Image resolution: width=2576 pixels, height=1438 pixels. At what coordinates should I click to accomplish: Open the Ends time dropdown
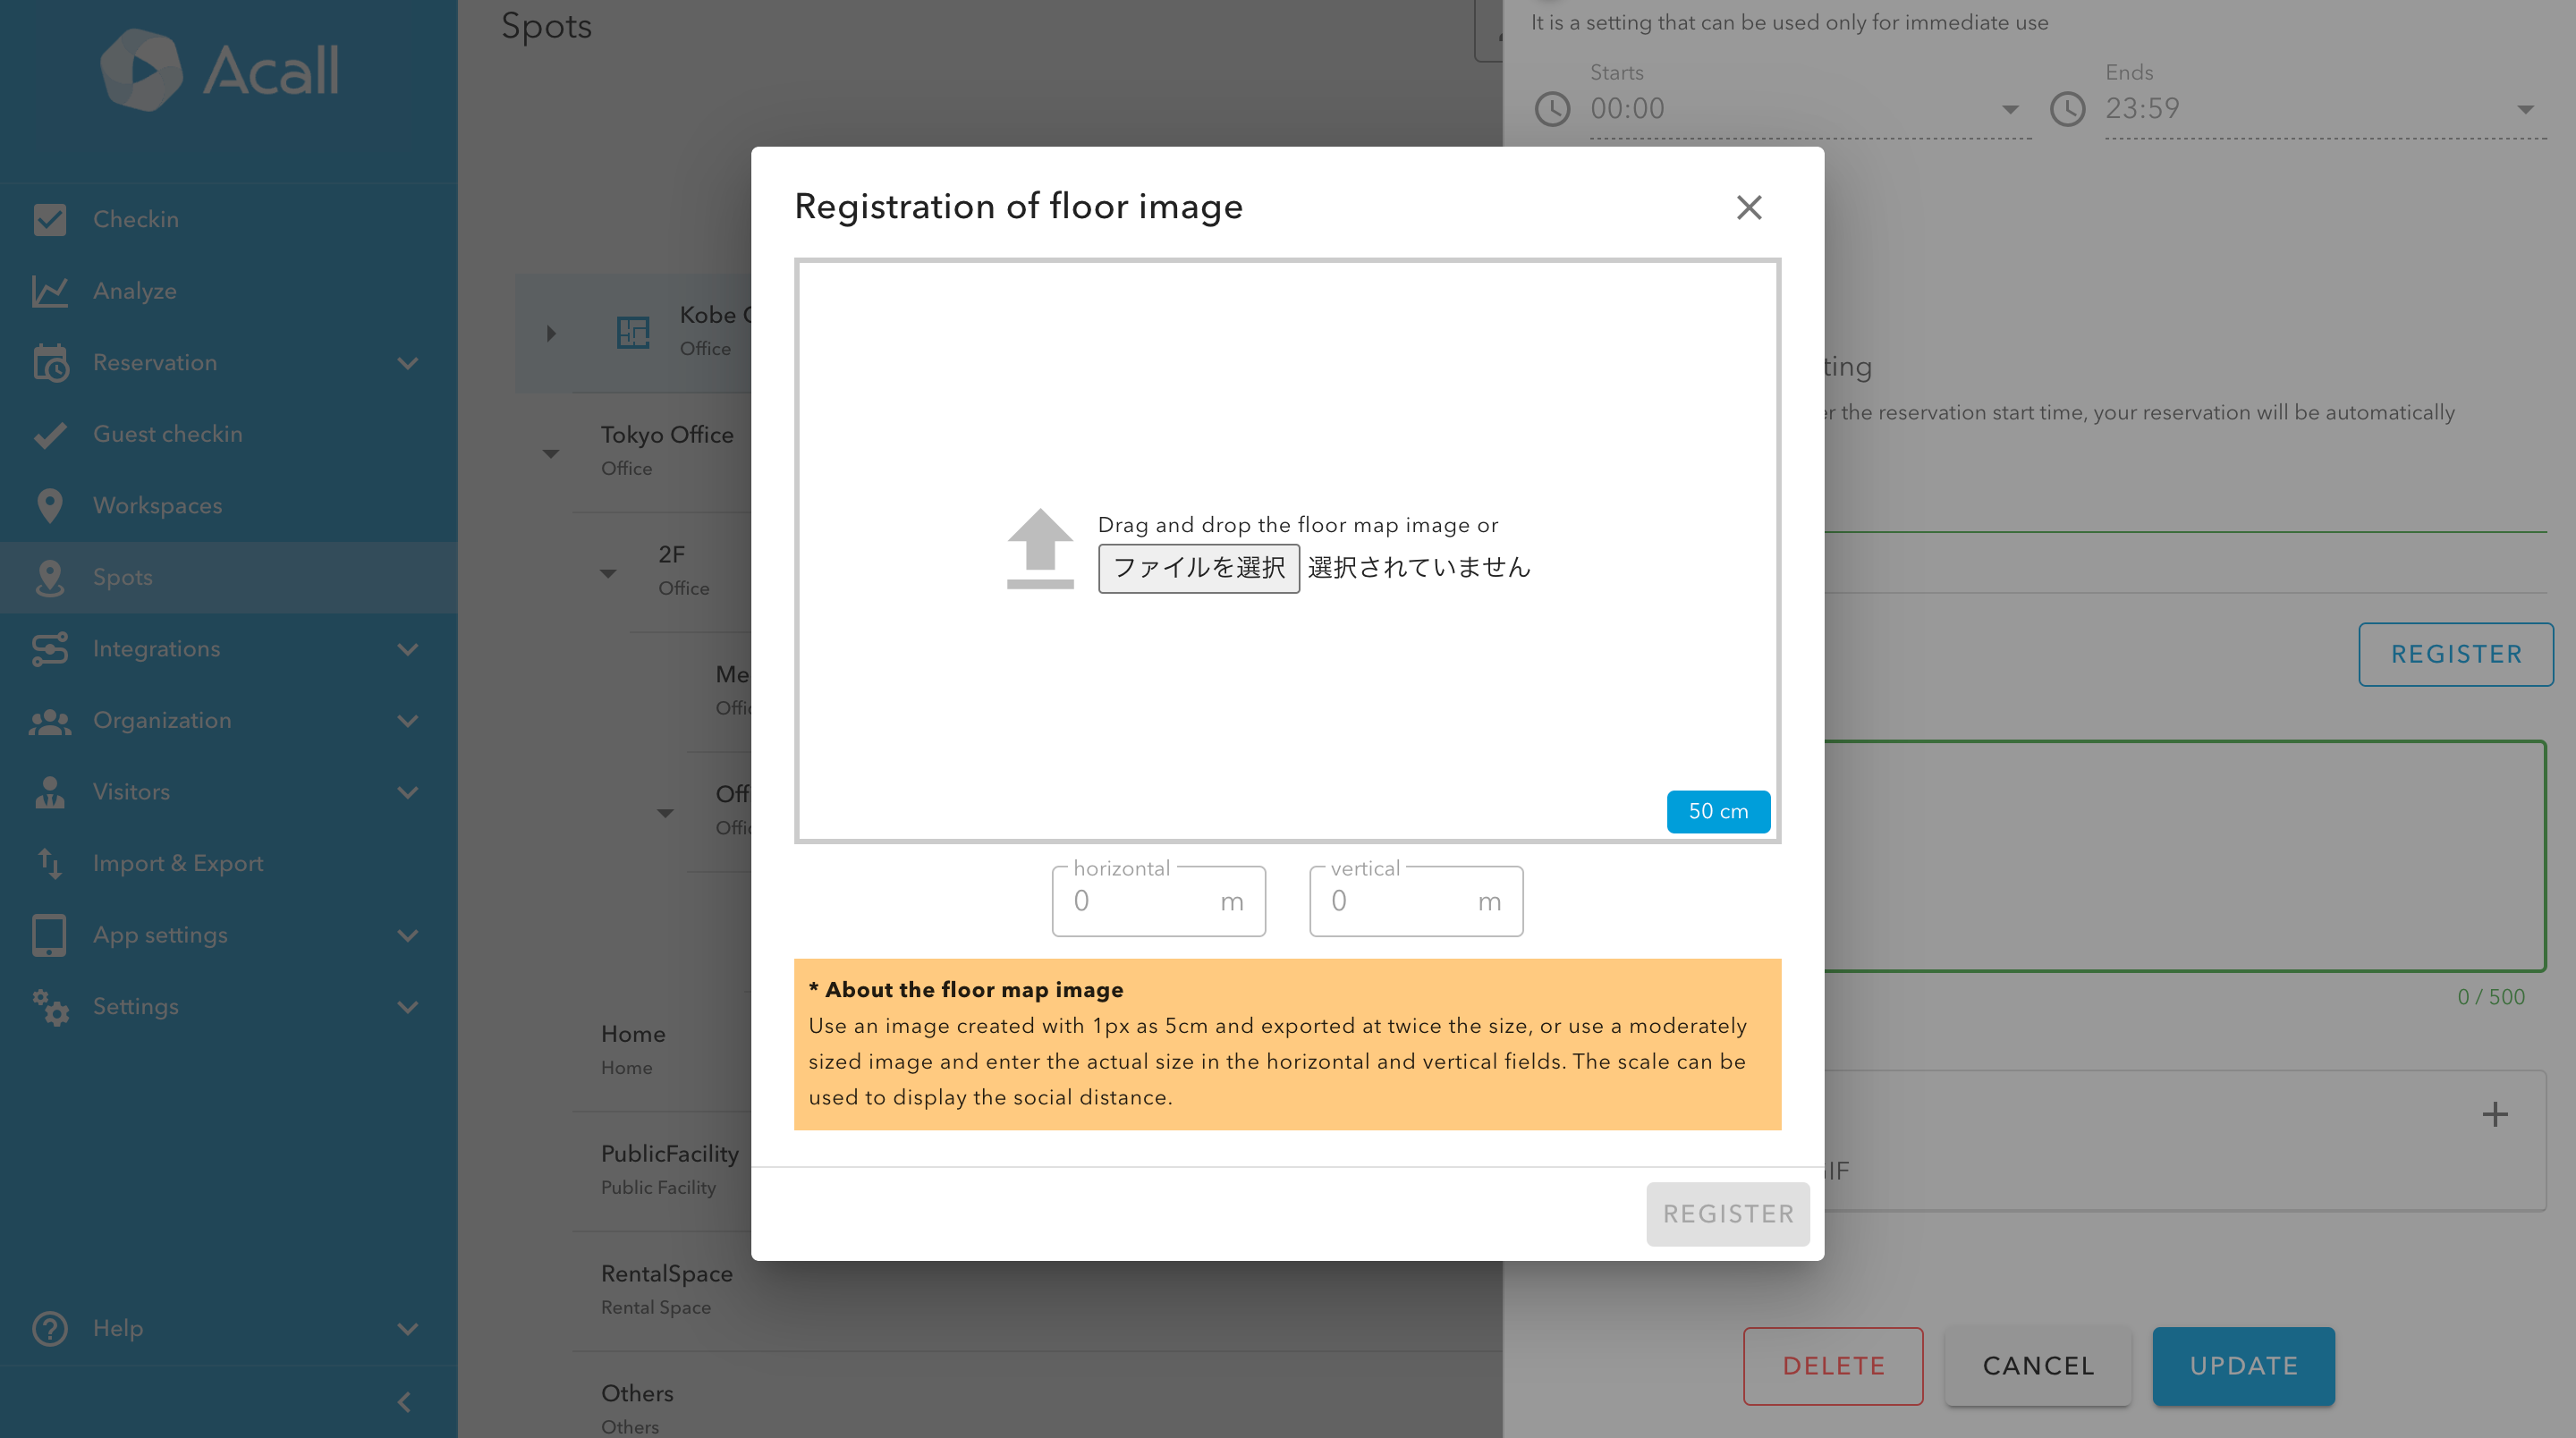tap(2525, 109)
